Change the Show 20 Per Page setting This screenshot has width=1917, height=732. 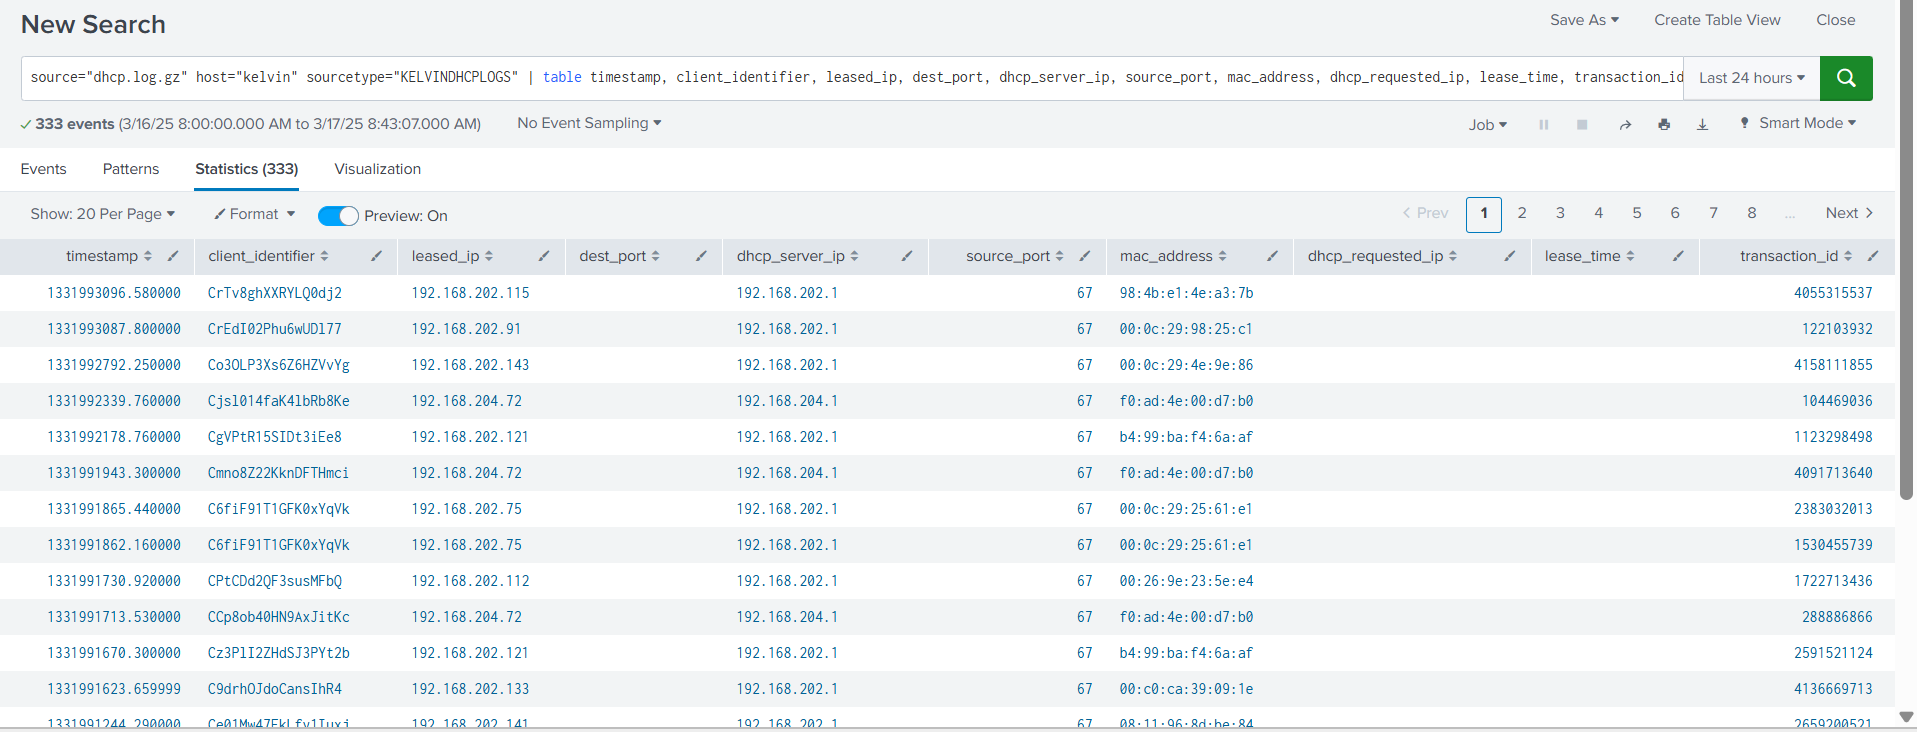pyautogui.click(x=103, y=214)
